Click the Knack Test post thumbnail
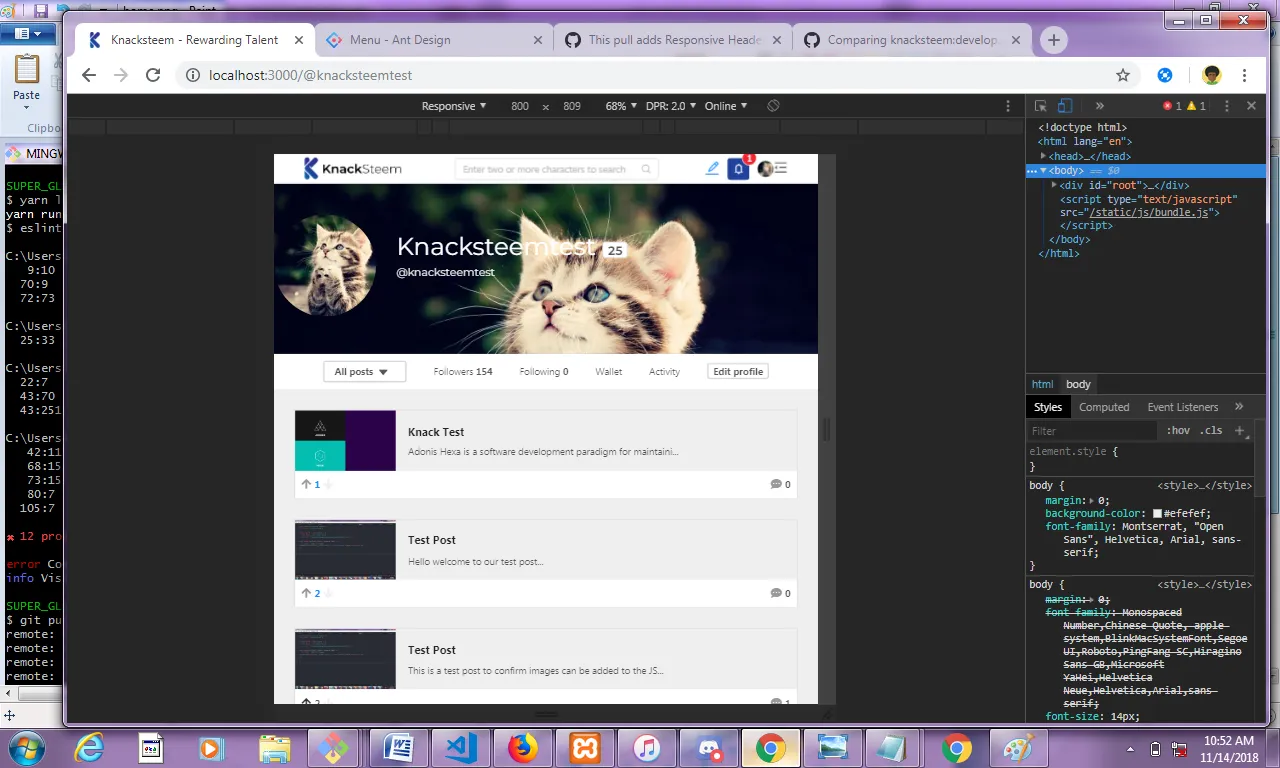Screen dimensions: 1280x768 tap(345, 440)
